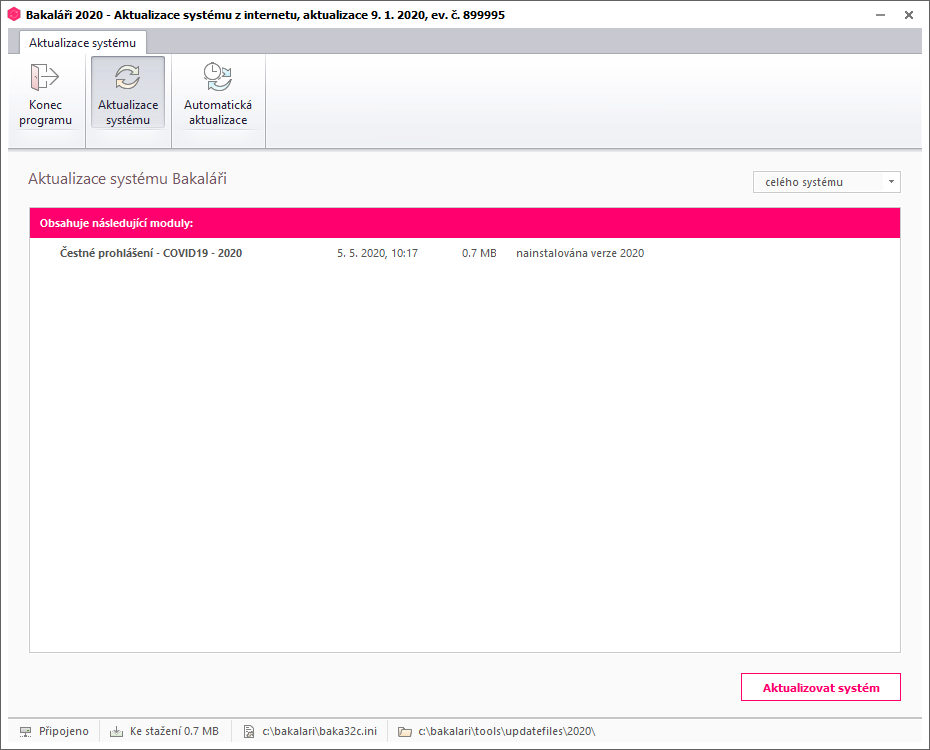930x750 pixels.
Task: Click the date 5. 5. 2020, 10:17
Action: (x=377, y=253)
